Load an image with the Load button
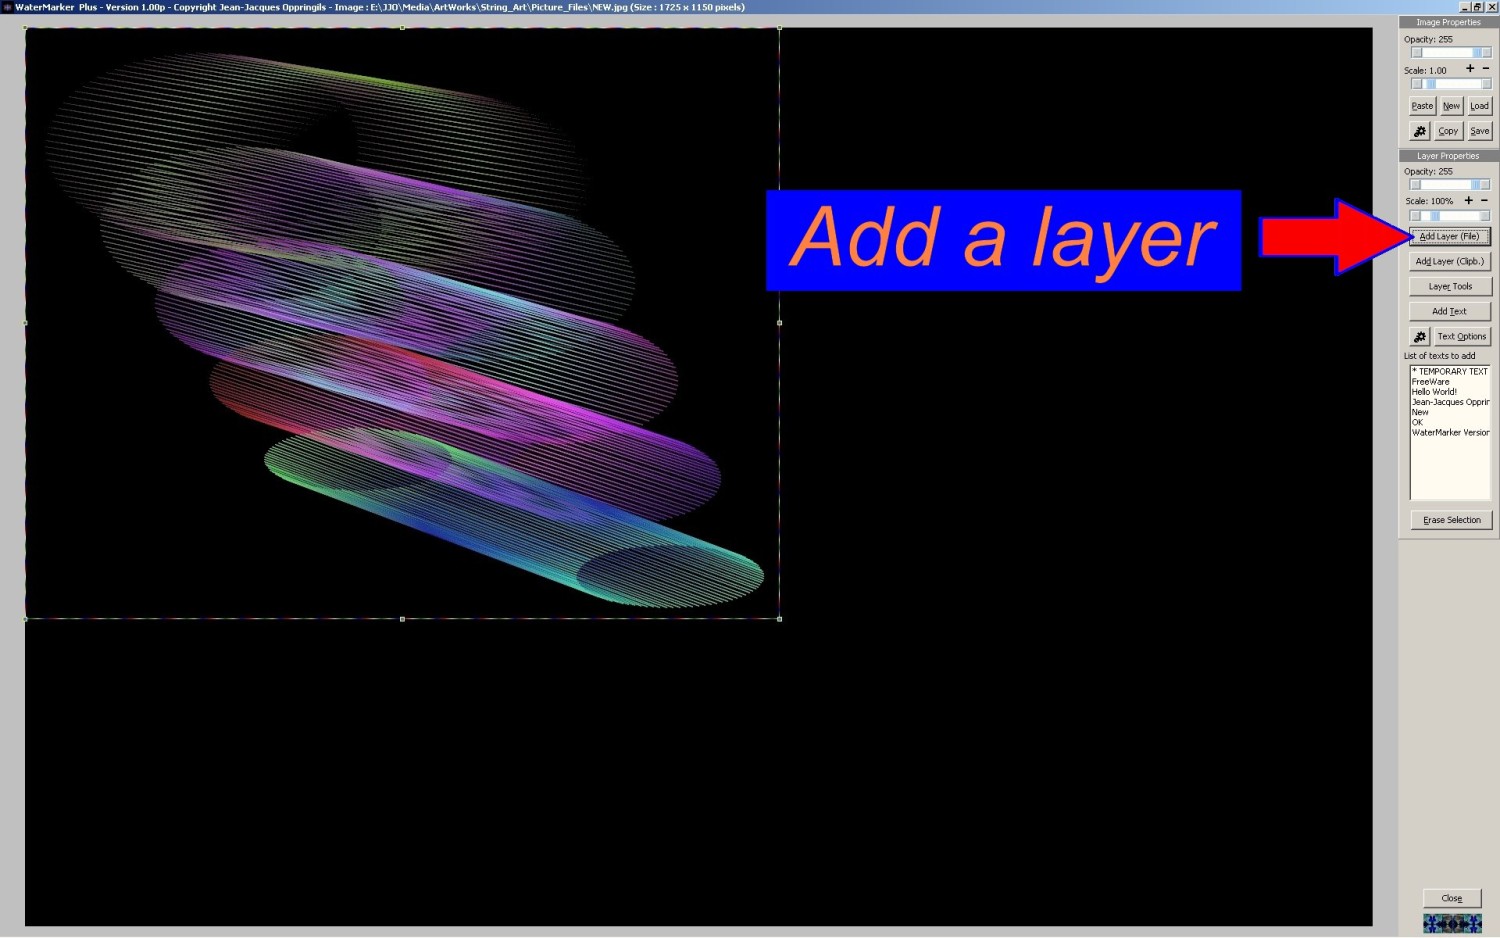 coord(1479,106)
